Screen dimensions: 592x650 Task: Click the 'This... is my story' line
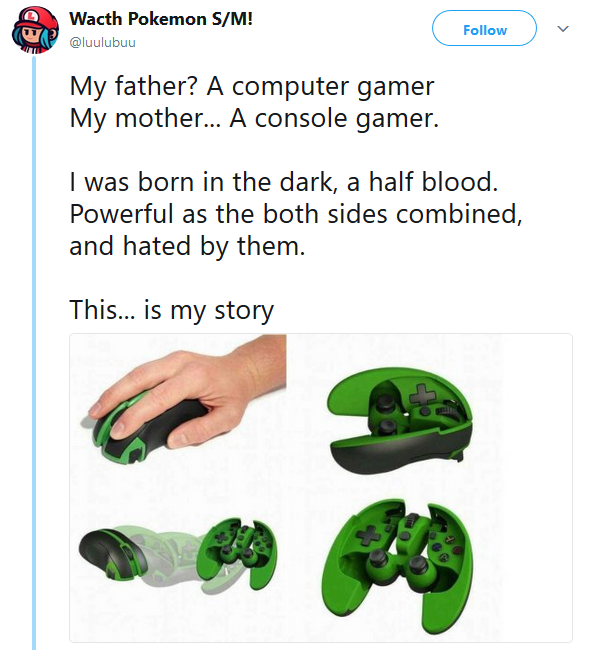pyautogui.click(x=172, y=310)
